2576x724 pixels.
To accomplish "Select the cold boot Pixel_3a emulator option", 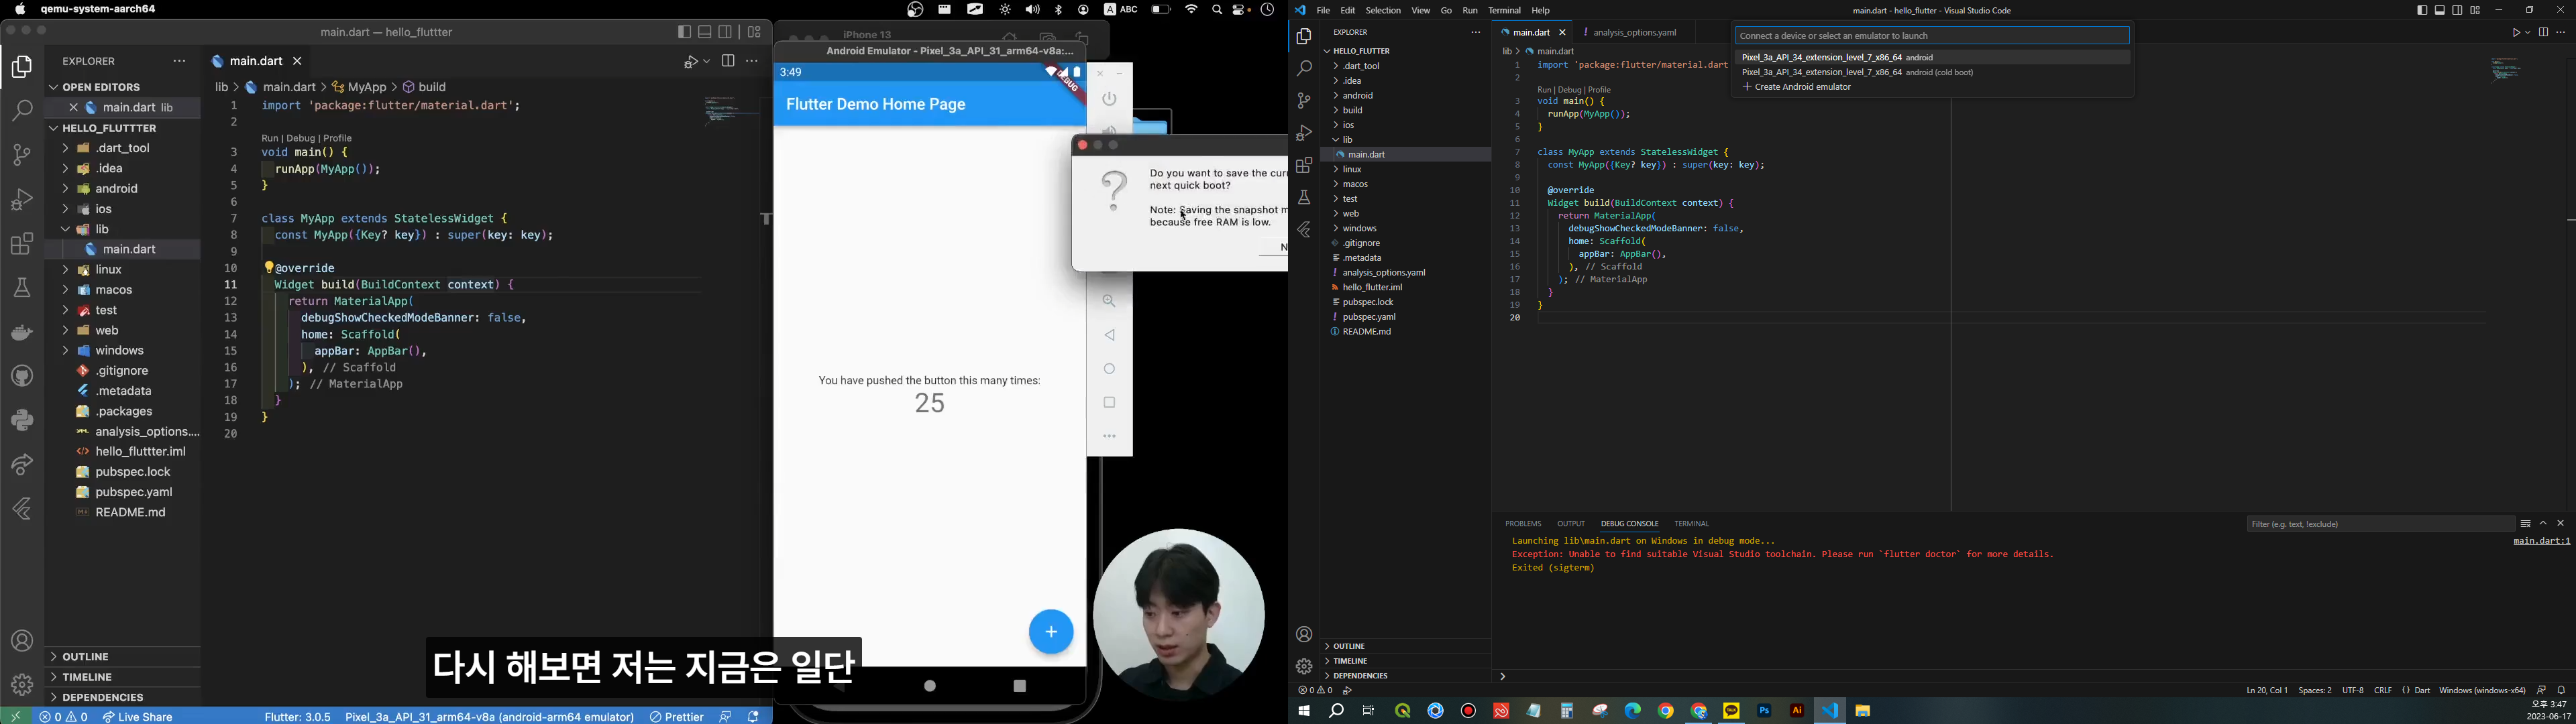I will click(x=1932, y=73).
